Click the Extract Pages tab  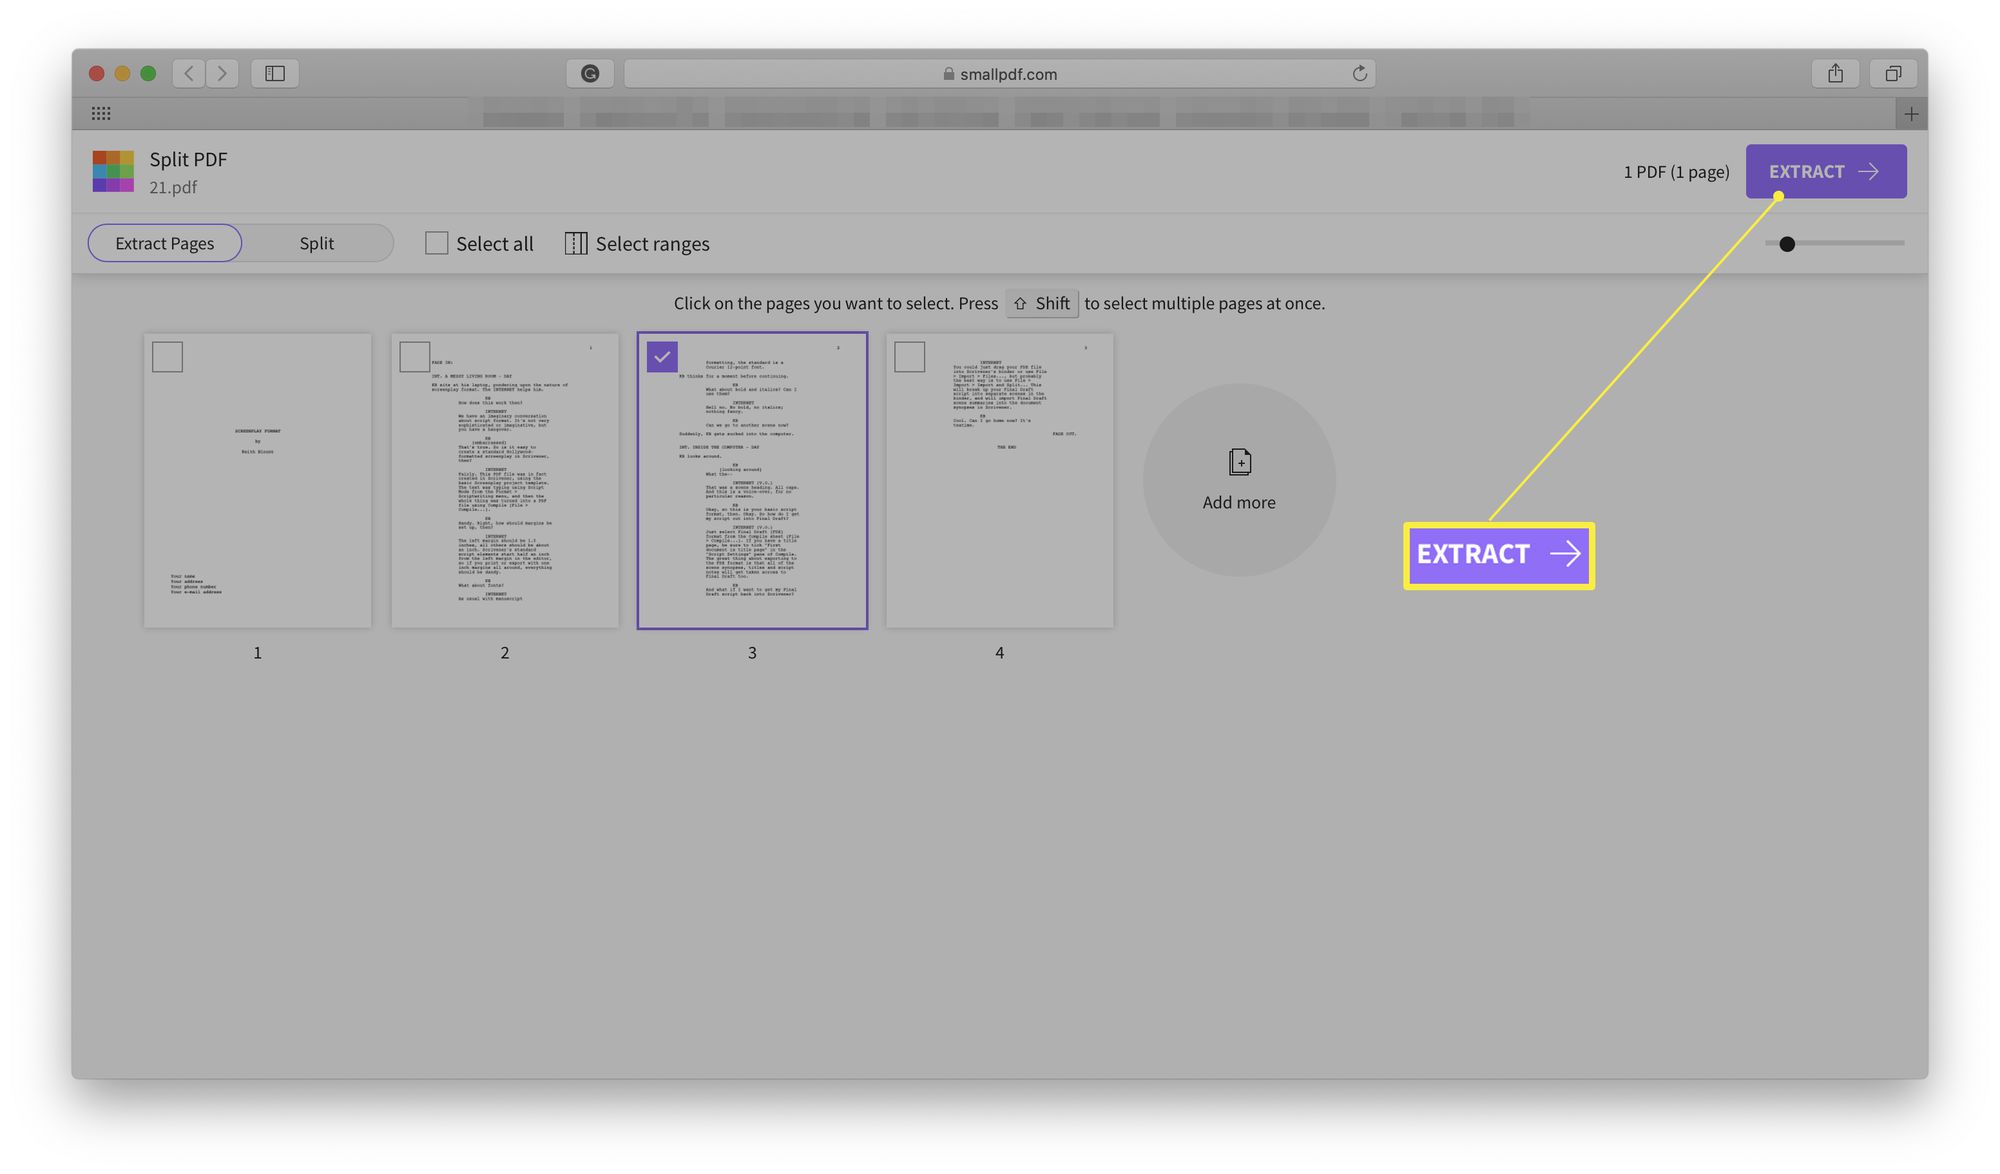pyautogui.click(x=164, y=242)
